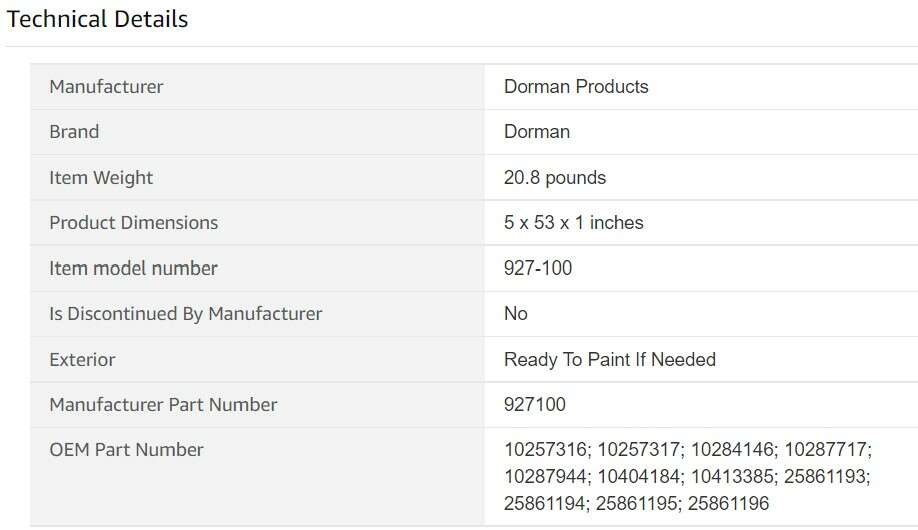Click the Technical Details heading
This screenshot has width=918, height=530.
tap(97, 19)
